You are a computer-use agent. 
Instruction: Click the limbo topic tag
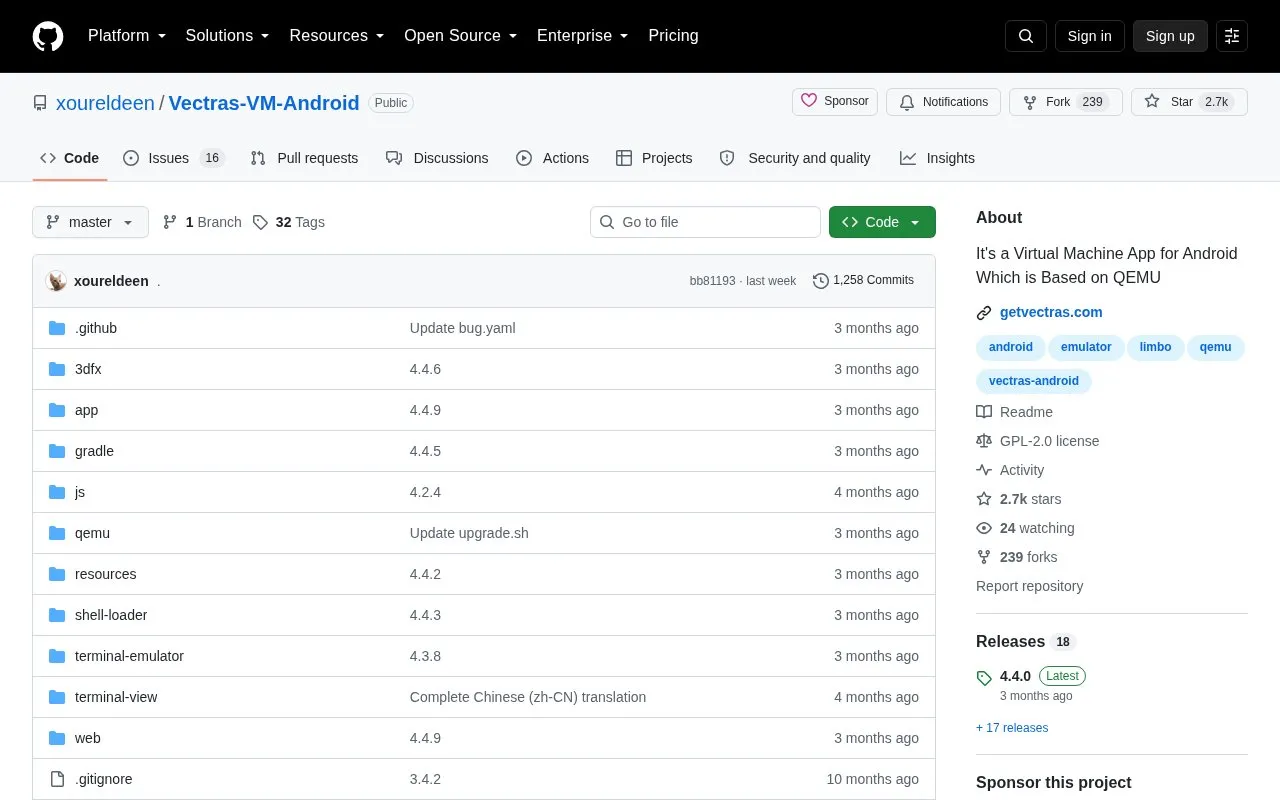pyautogui.click(x=1155, y=347)
